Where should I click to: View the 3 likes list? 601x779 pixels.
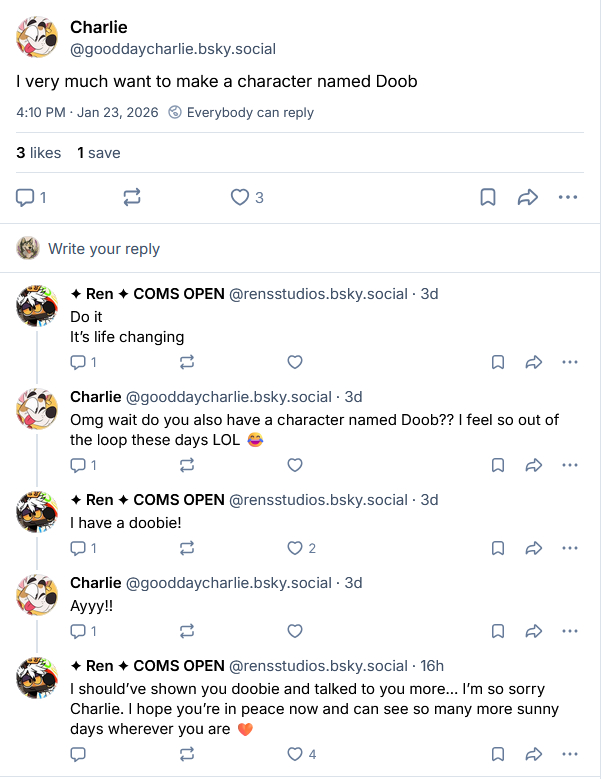click(39, 153)
